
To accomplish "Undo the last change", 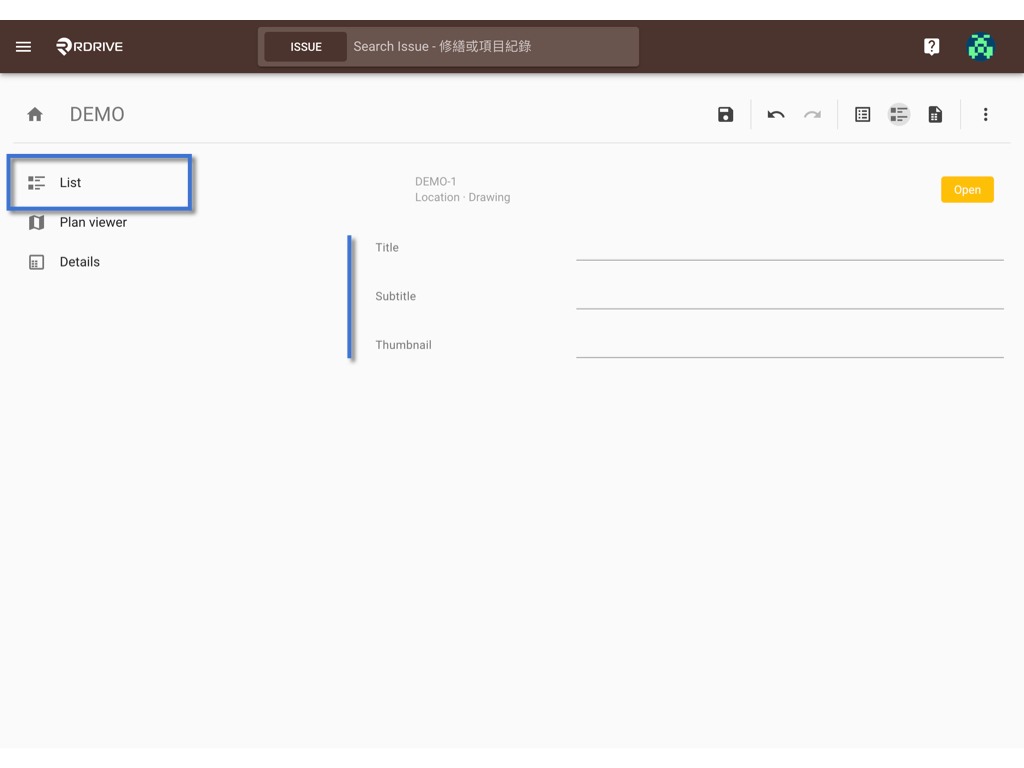I will (x=776, y=115).
